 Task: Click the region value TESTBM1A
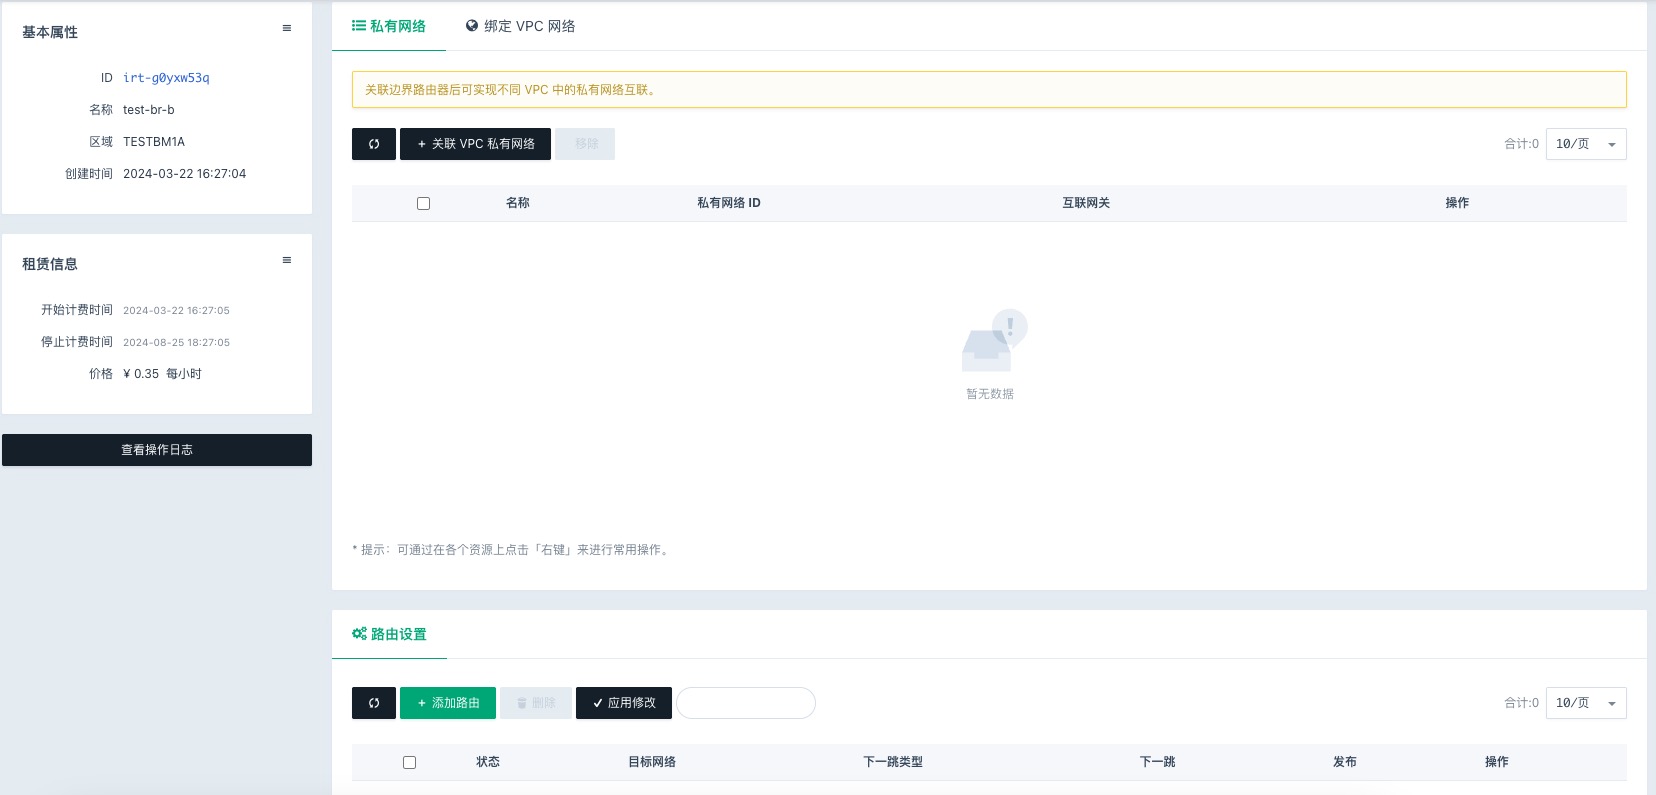point(154,142)
